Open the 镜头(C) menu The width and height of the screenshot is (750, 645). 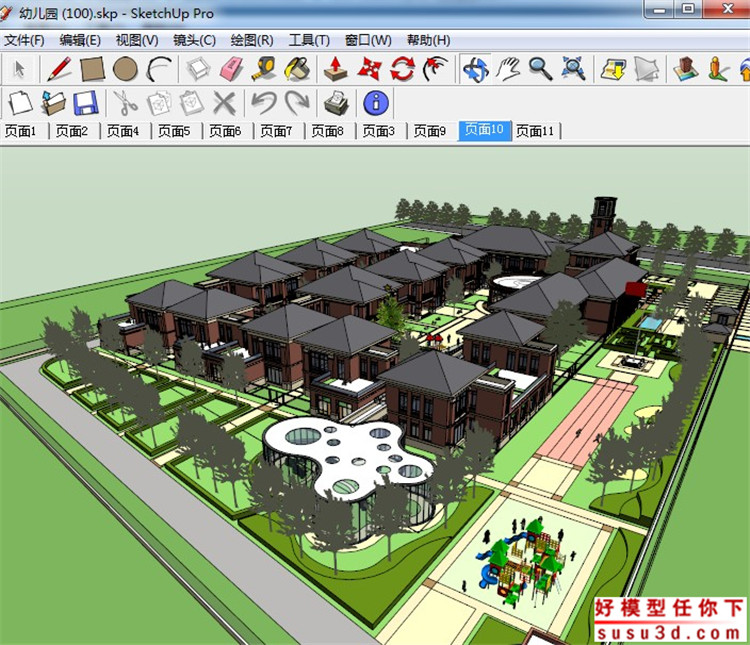click(195, 40)
